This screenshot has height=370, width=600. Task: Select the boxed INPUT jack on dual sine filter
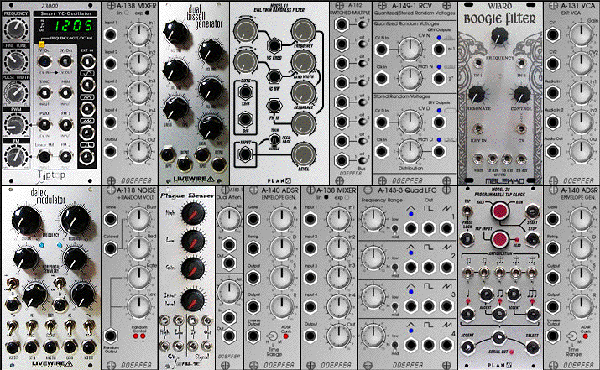(245, 154)
